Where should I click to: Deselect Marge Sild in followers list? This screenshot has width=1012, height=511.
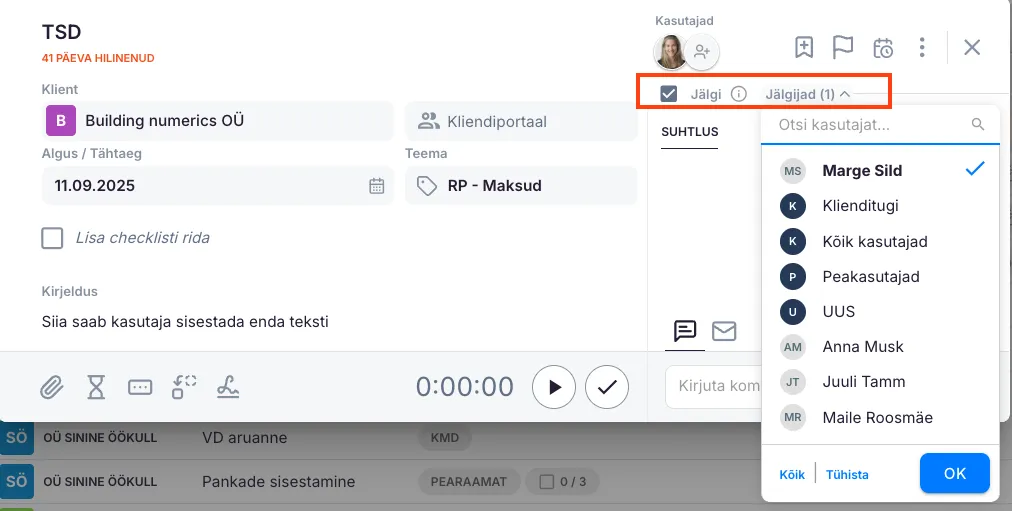(x=861, y=171)
